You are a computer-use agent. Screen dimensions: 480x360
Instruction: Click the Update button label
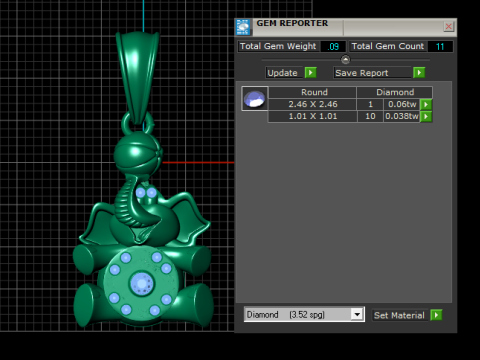click(x=284, y=73)
